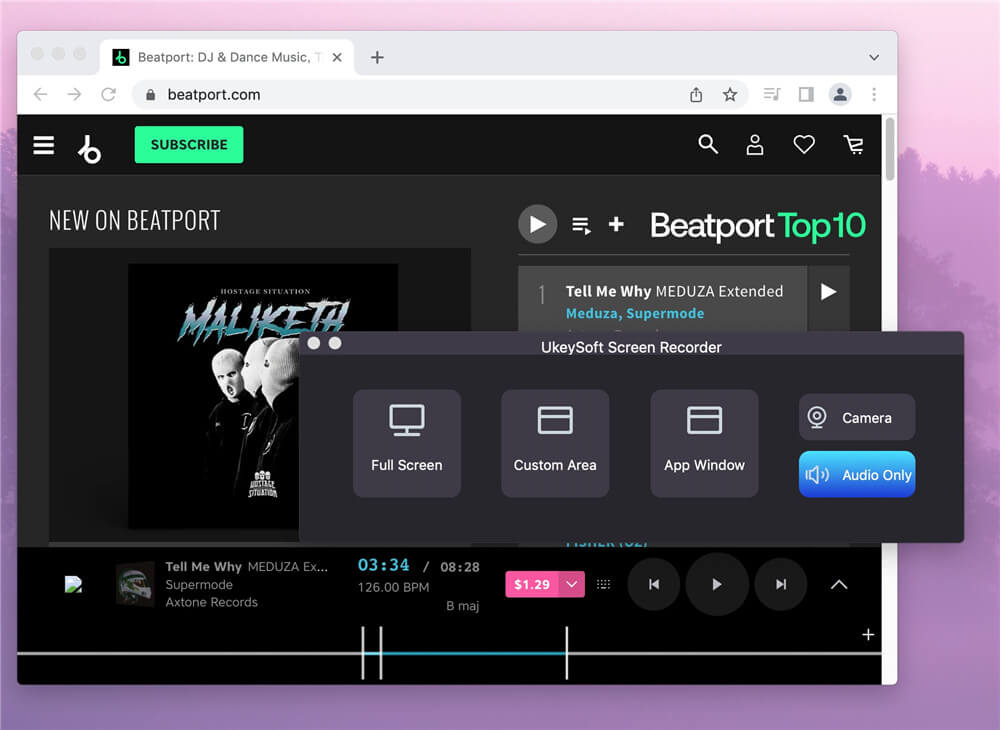Image resolution: width=1000 pixels, height=730 pixels.
Task: Enable Camera recording
Action: [856, 417]
